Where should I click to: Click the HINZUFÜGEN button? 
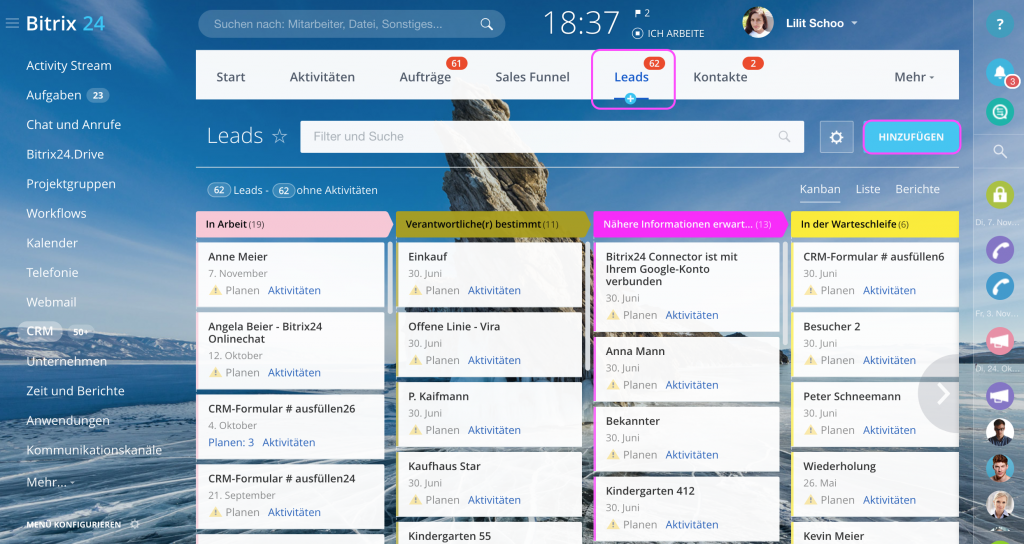[x=911, y=137]
